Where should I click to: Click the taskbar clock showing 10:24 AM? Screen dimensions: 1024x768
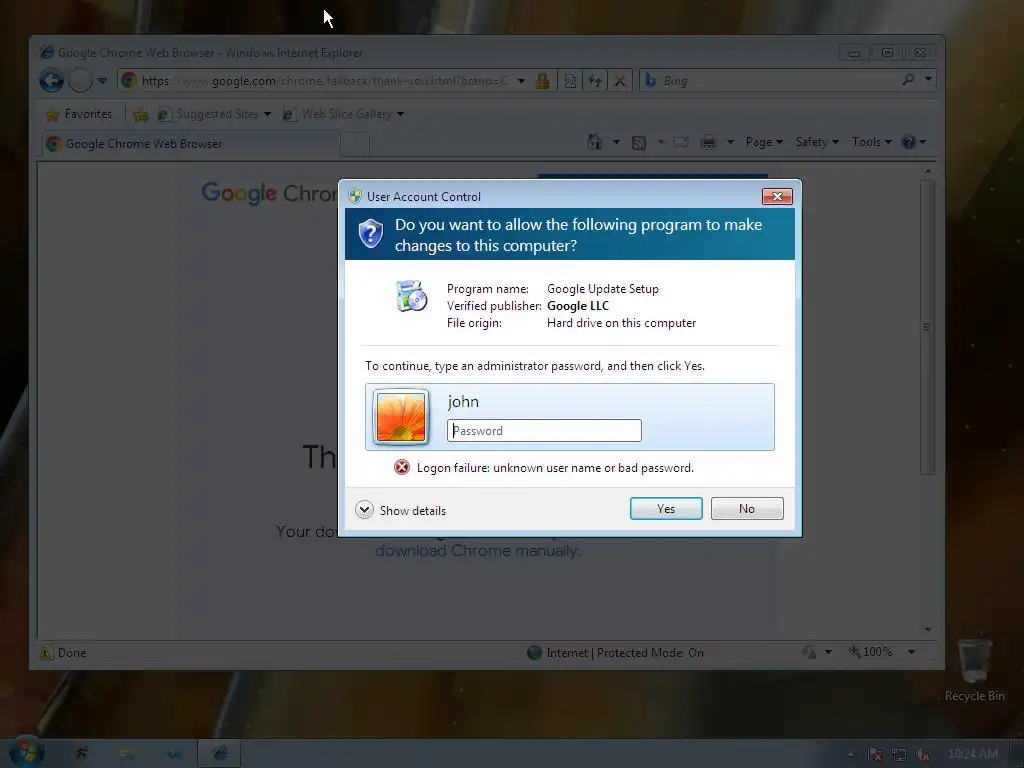(972, 754)
